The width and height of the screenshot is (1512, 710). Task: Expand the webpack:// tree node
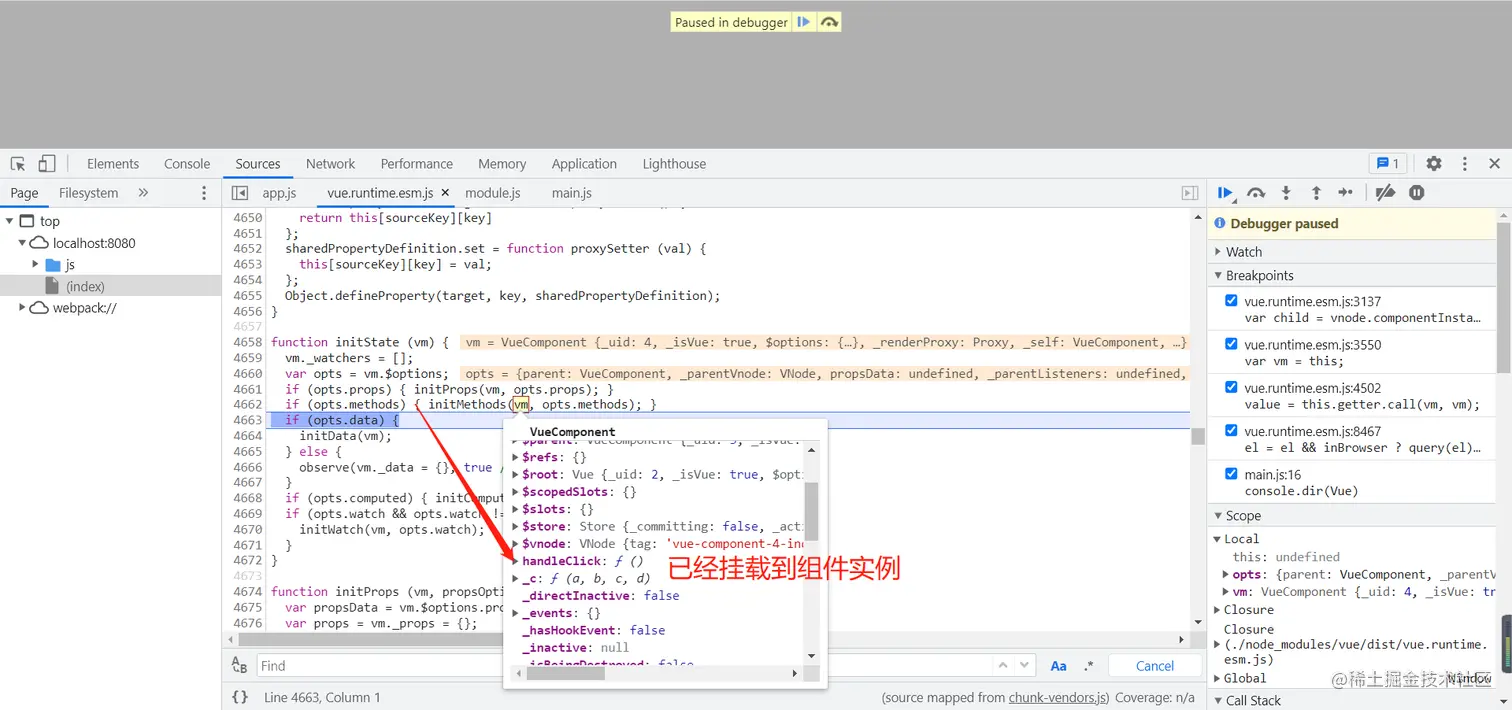point(22,308)
